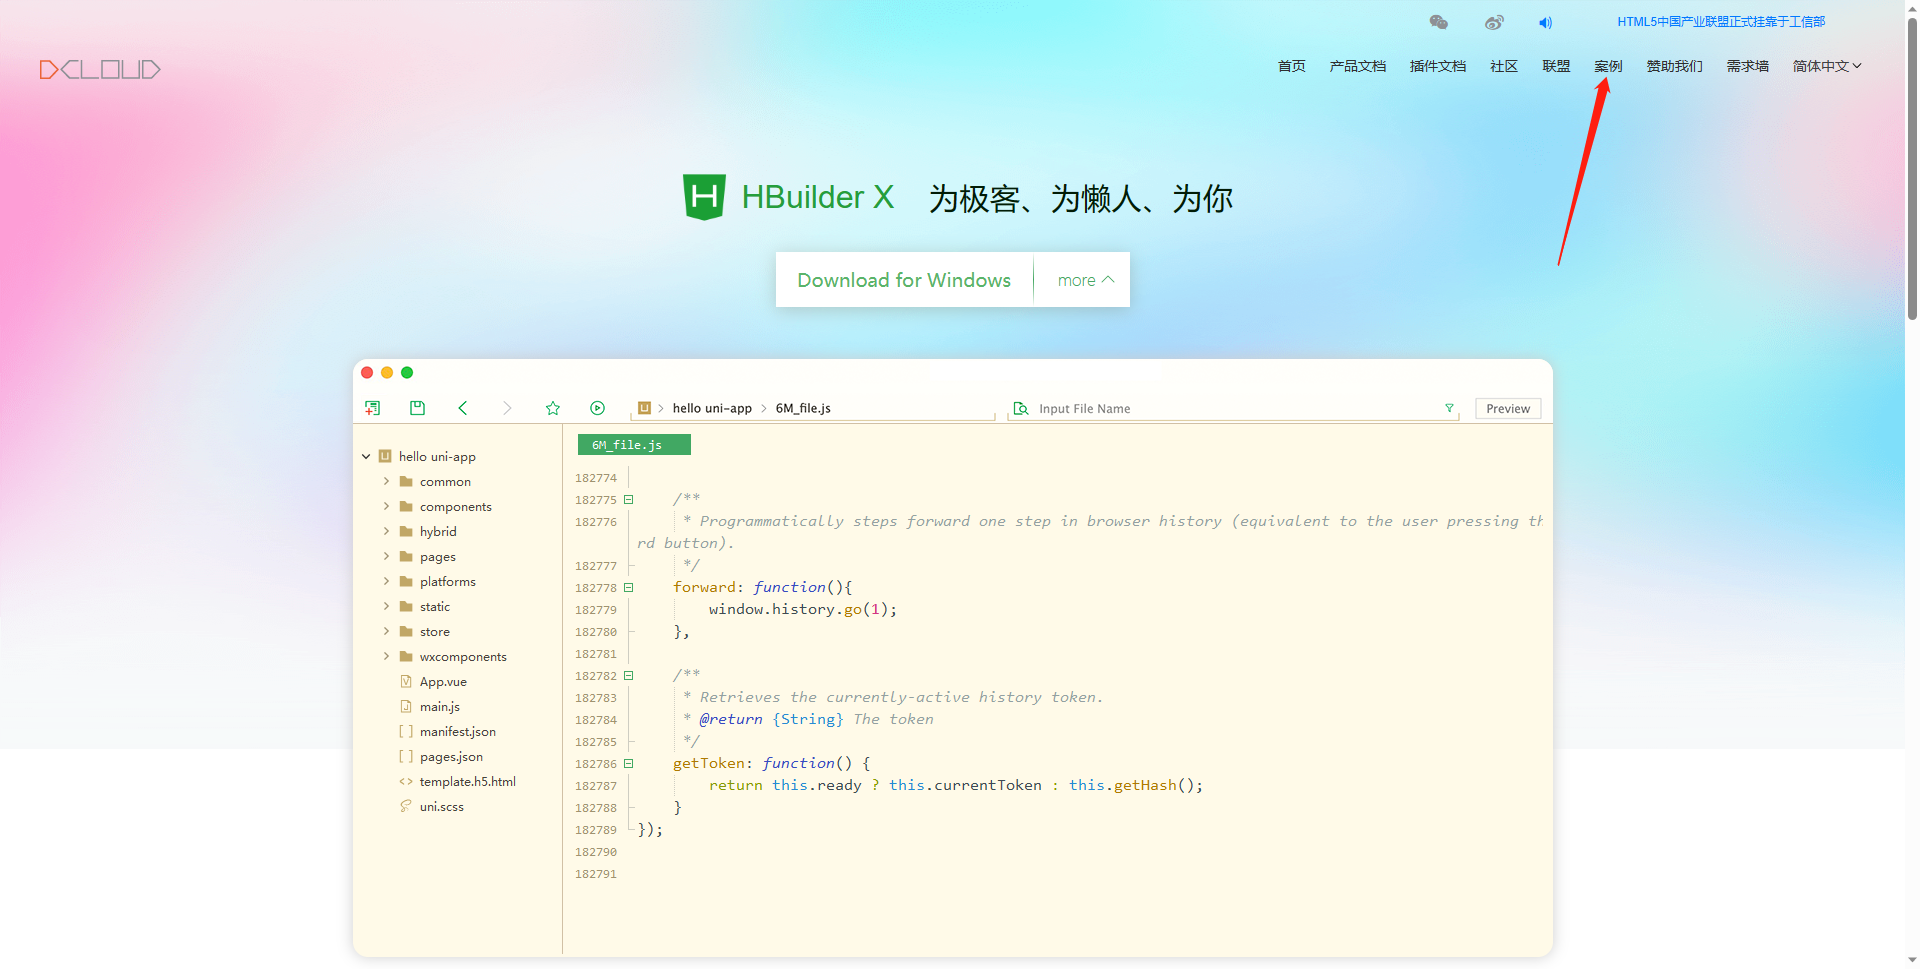Focus the Input File Name field

(x=1234, y=409)
